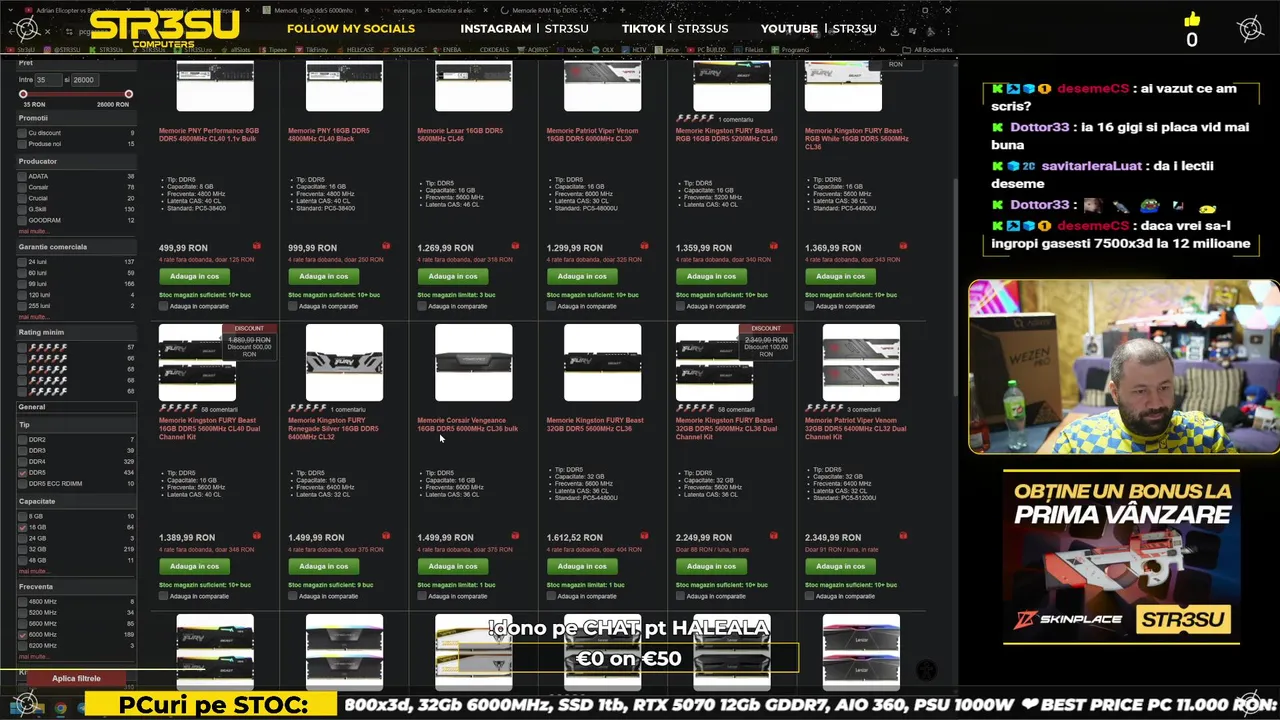Collapse the Tip filter section header
The image size is (1280, 720).
pos(75,425)
